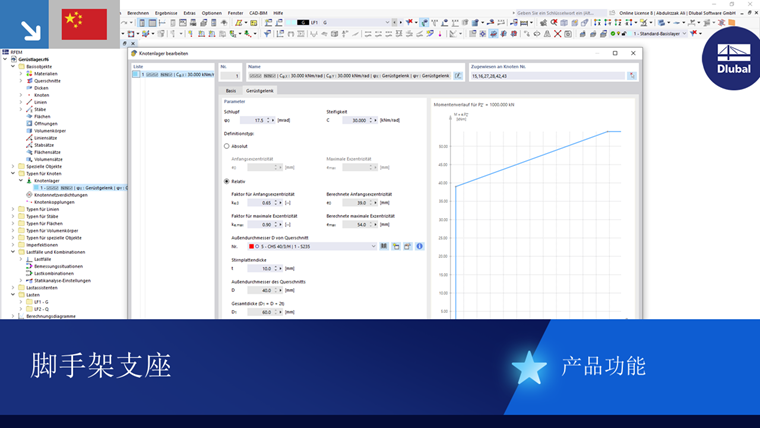Open the Extras menu
Screen dimensions: 760x428
click(190, 13)
